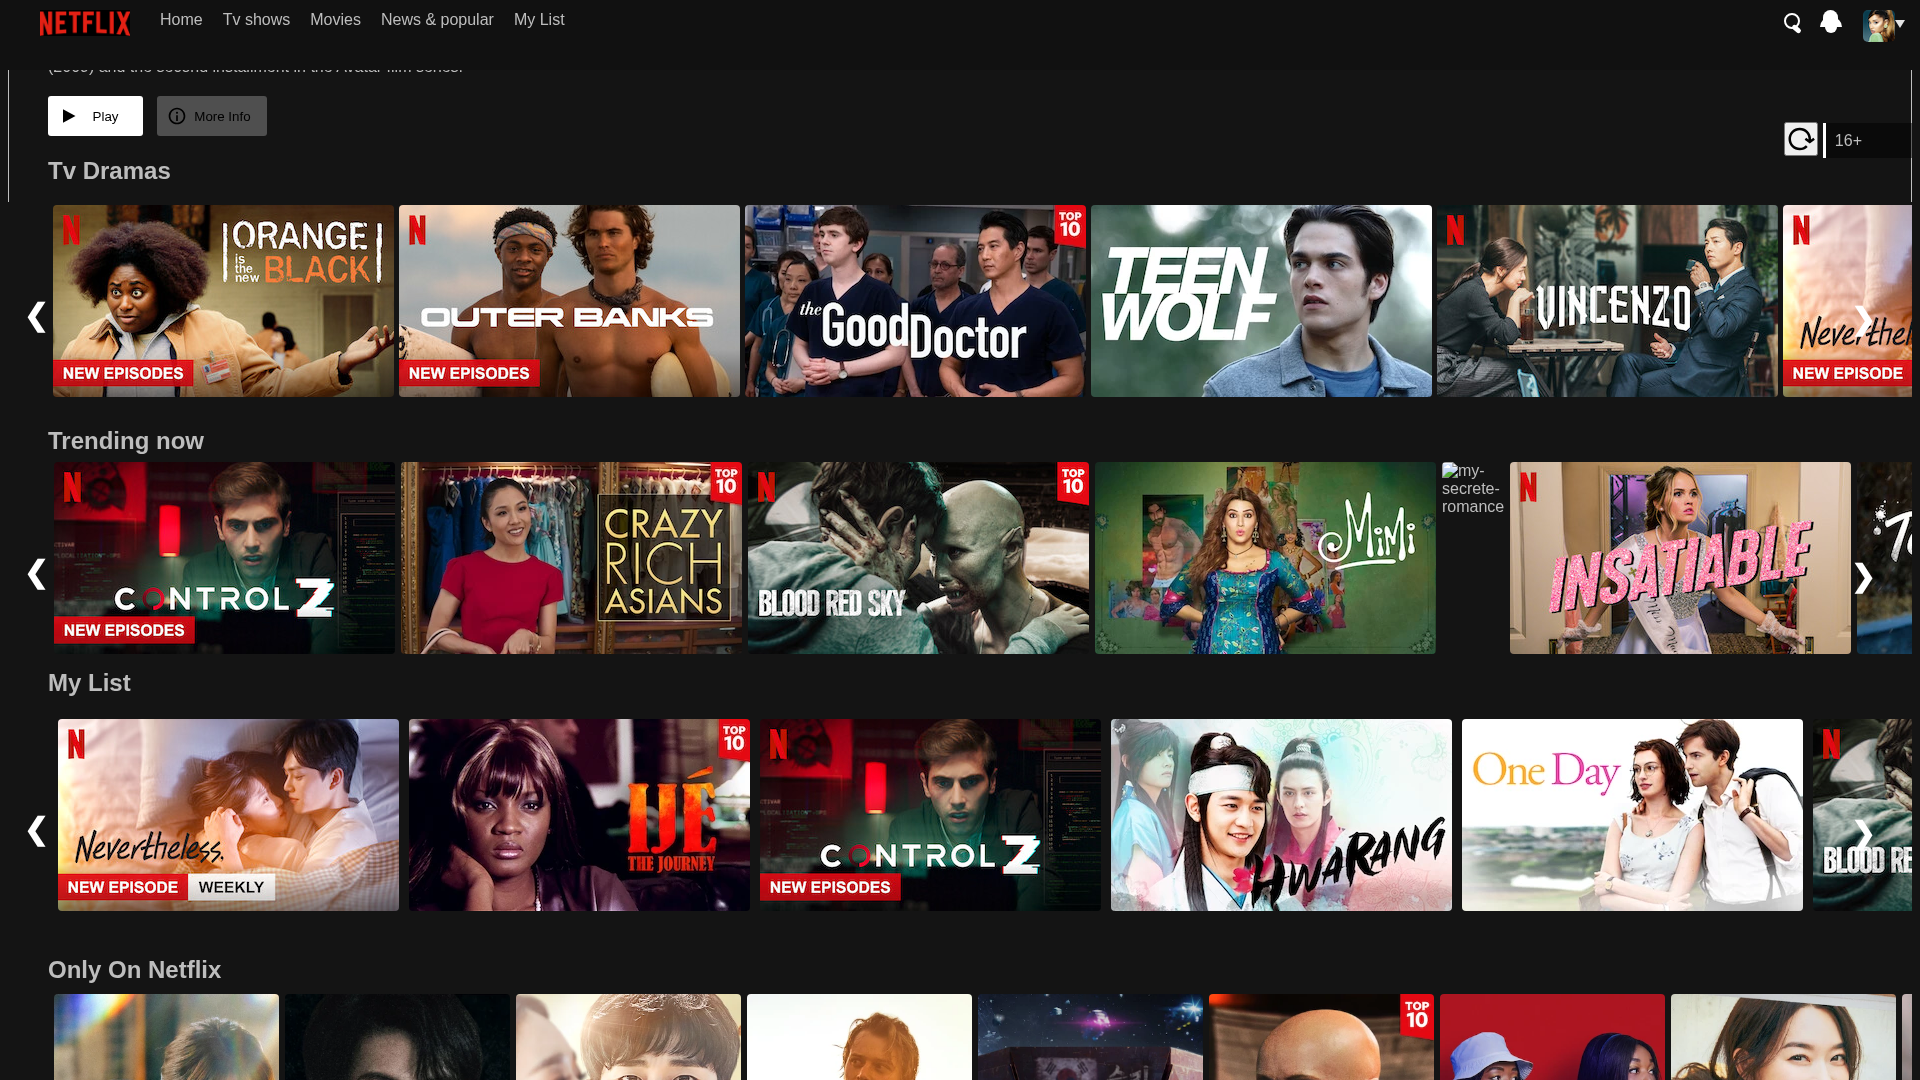Open Crazy Rich Asians thumbnail
This screenshot has width=1920, height=1080.
(x=571, y=558)
